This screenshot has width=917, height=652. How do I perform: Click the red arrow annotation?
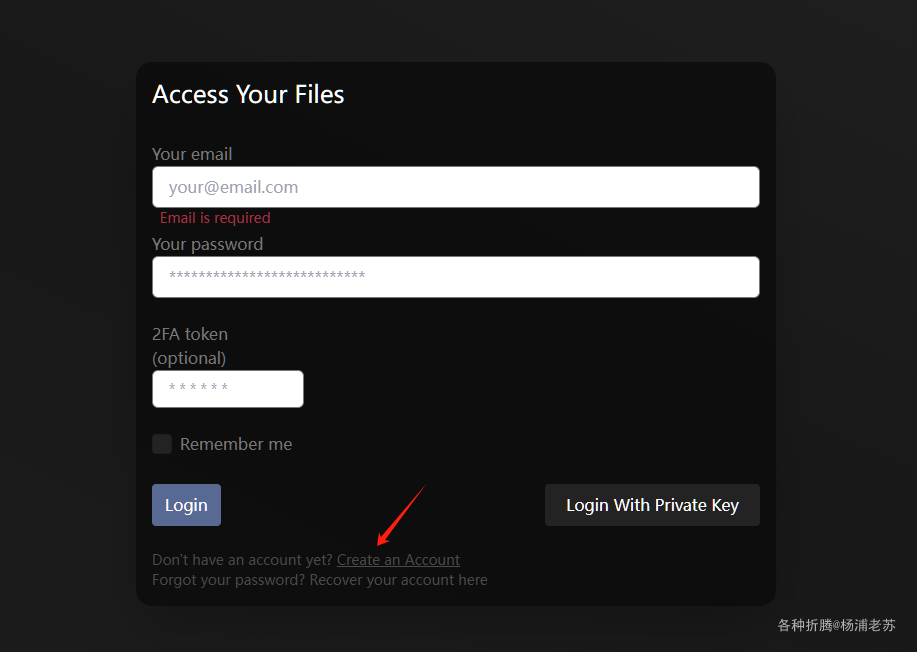pos(401,515)
